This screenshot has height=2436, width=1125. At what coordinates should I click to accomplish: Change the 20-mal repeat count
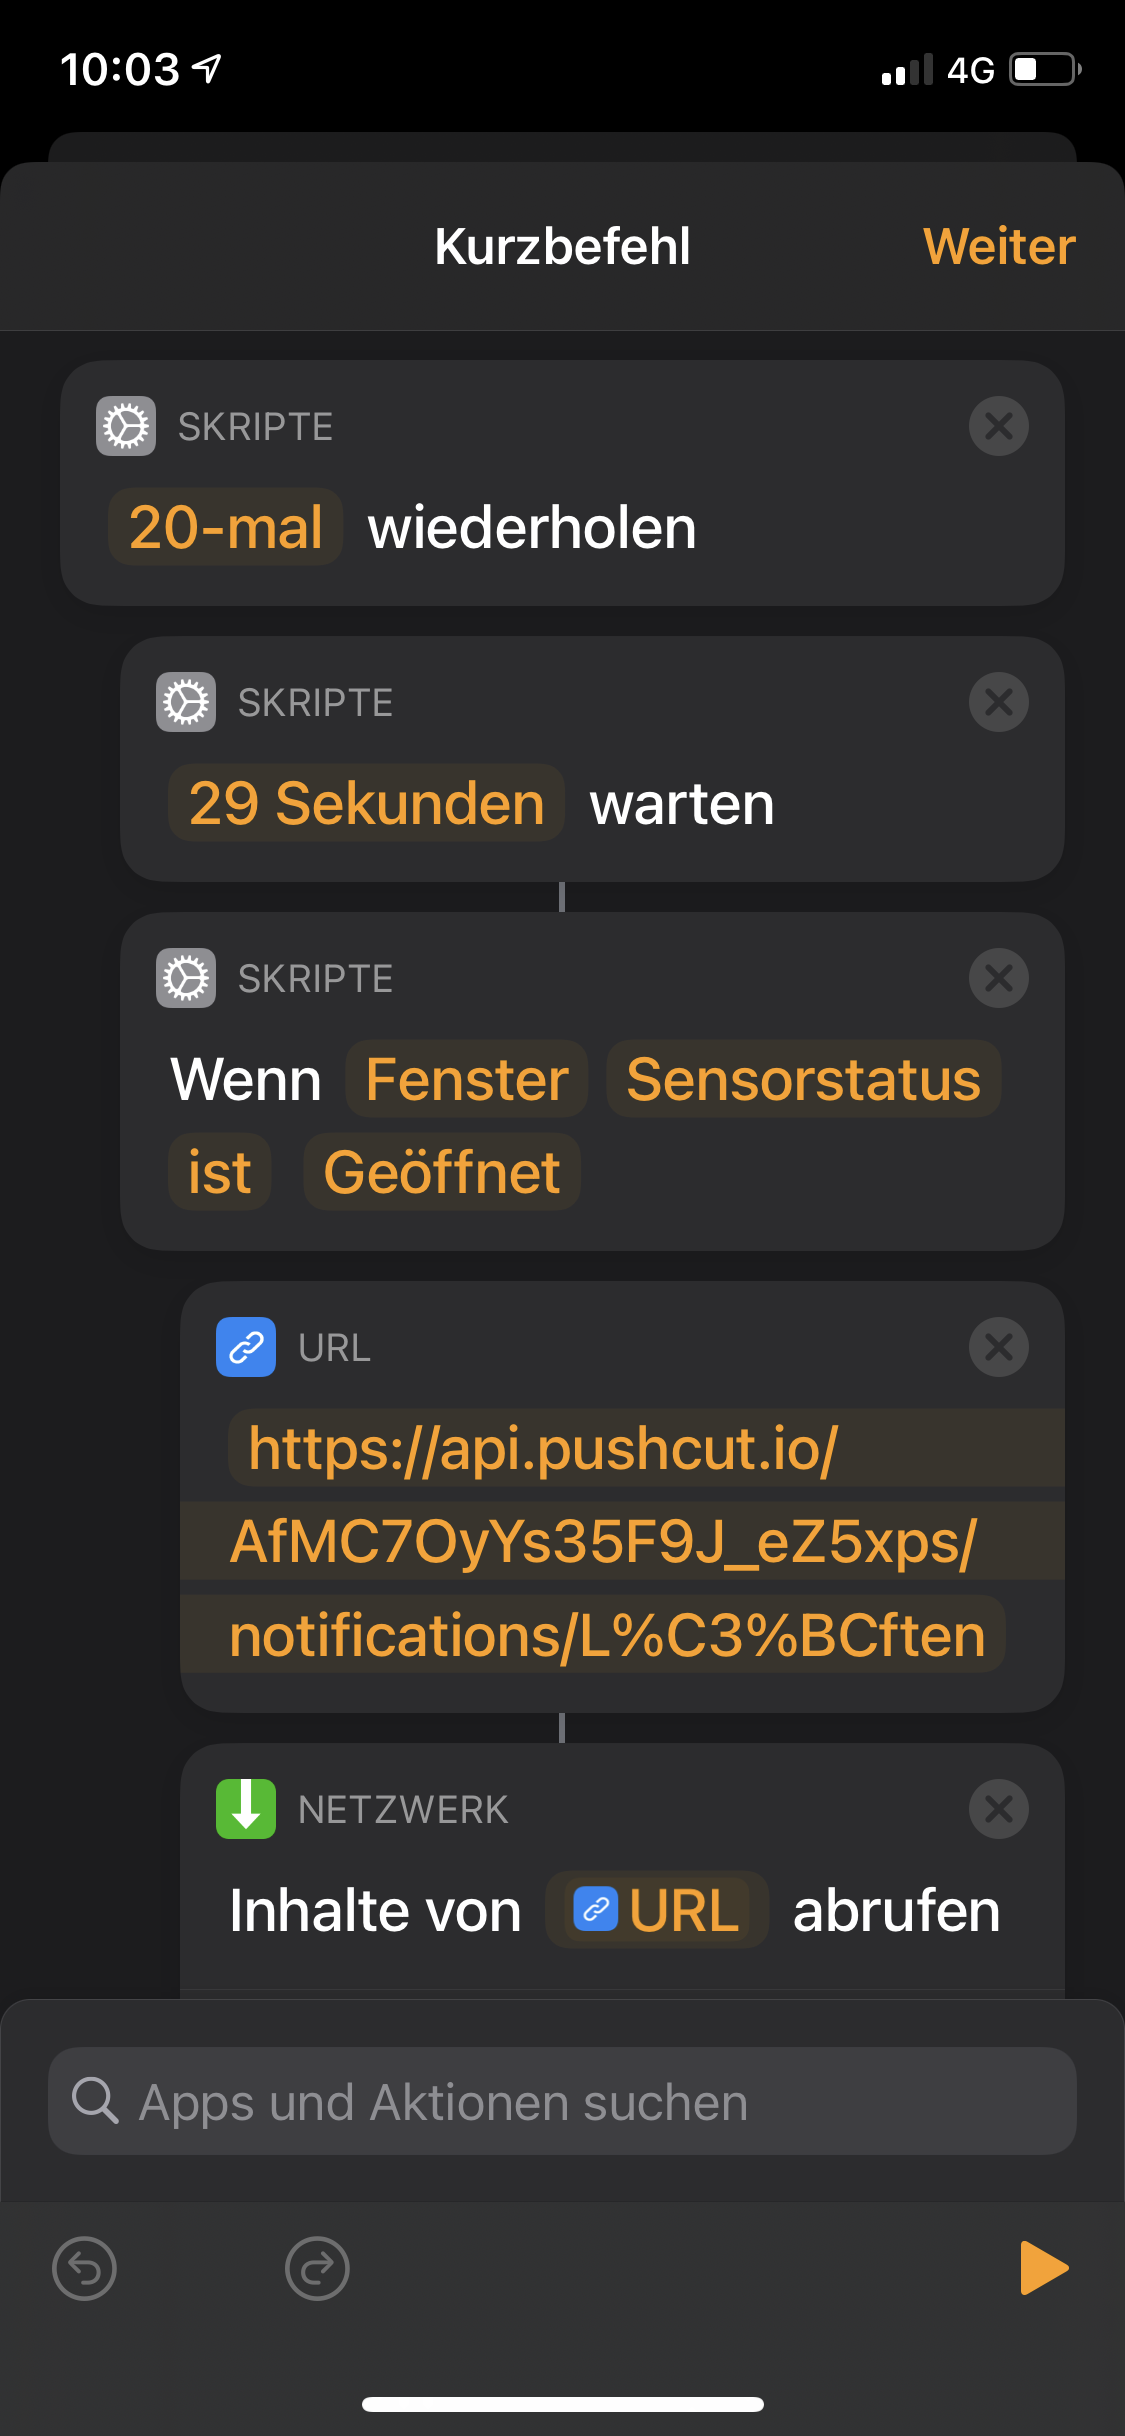tap(226, 527)
